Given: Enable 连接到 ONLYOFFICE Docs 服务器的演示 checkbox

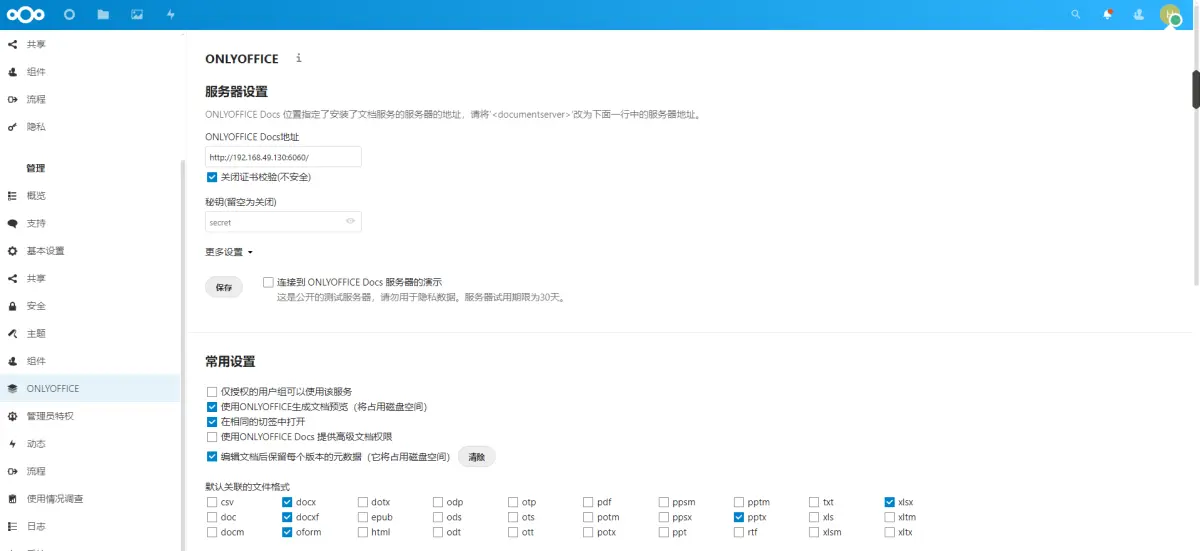Looking at the screenshot, I should point(268,282).
